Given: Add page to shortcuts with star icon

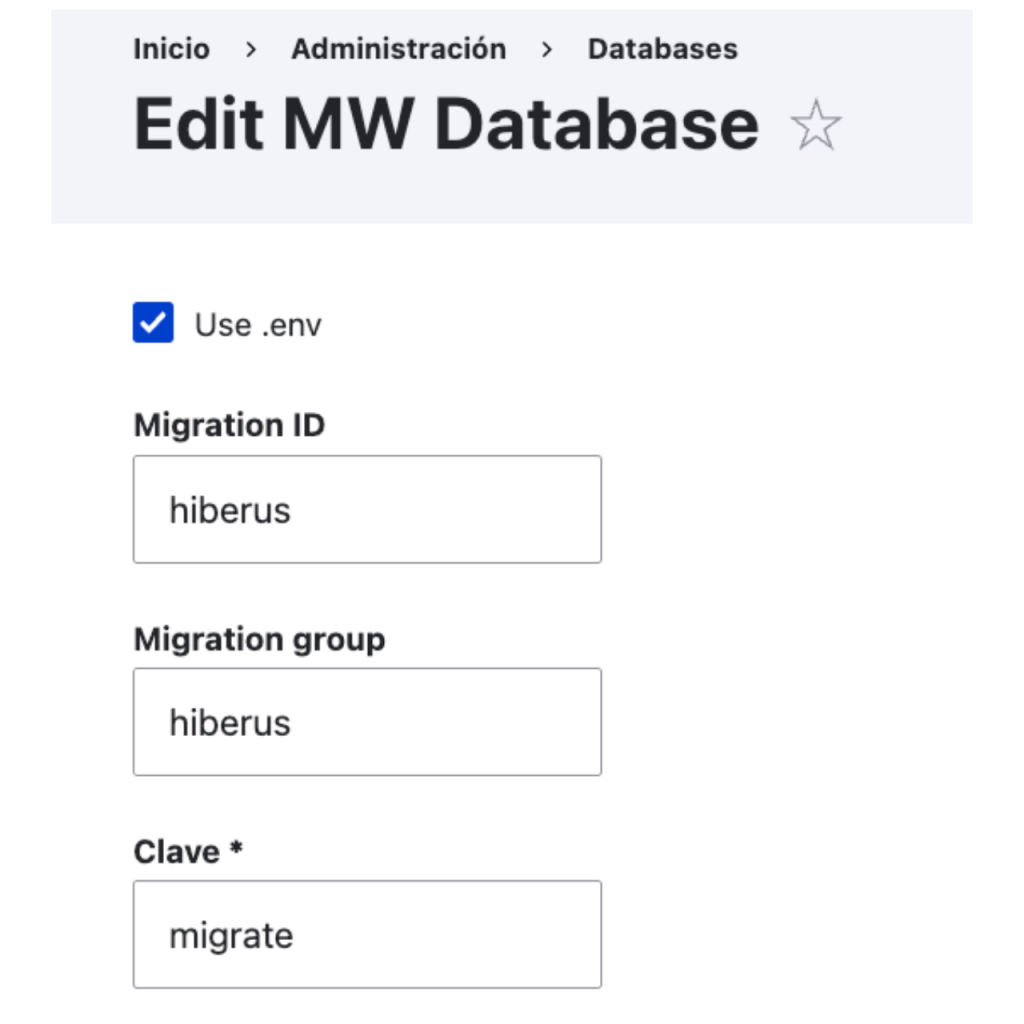Looking at the screenshot, I should 815,127.
